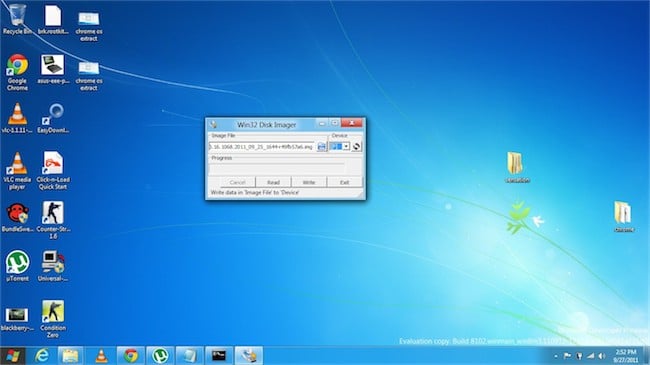Click the Chrome icon on the taskbar
Viewport: 650px width, 365px height.
pos(131,356)
